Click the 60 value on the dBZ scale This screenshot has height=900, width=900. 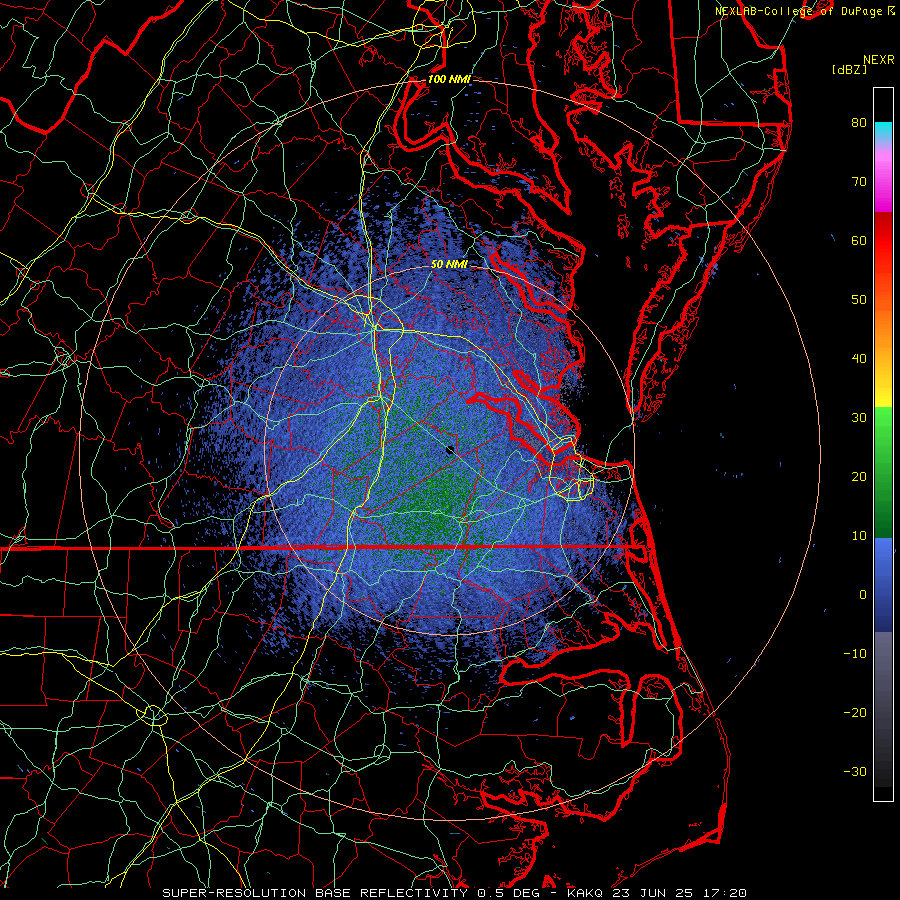click(x=859, y=240)
